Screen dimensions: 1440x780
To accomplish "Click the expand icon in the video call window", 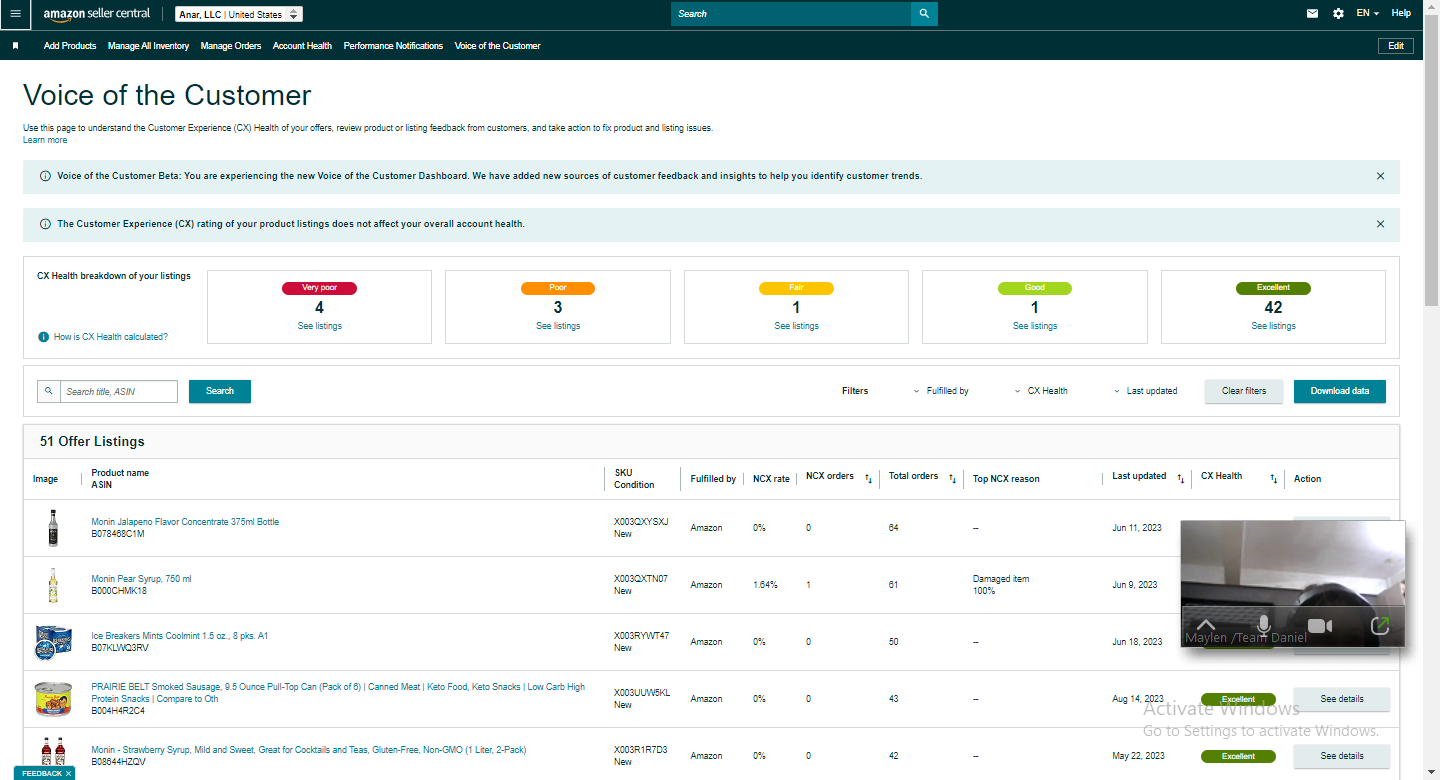I will pyautogui.click(x=1380, y=626).
